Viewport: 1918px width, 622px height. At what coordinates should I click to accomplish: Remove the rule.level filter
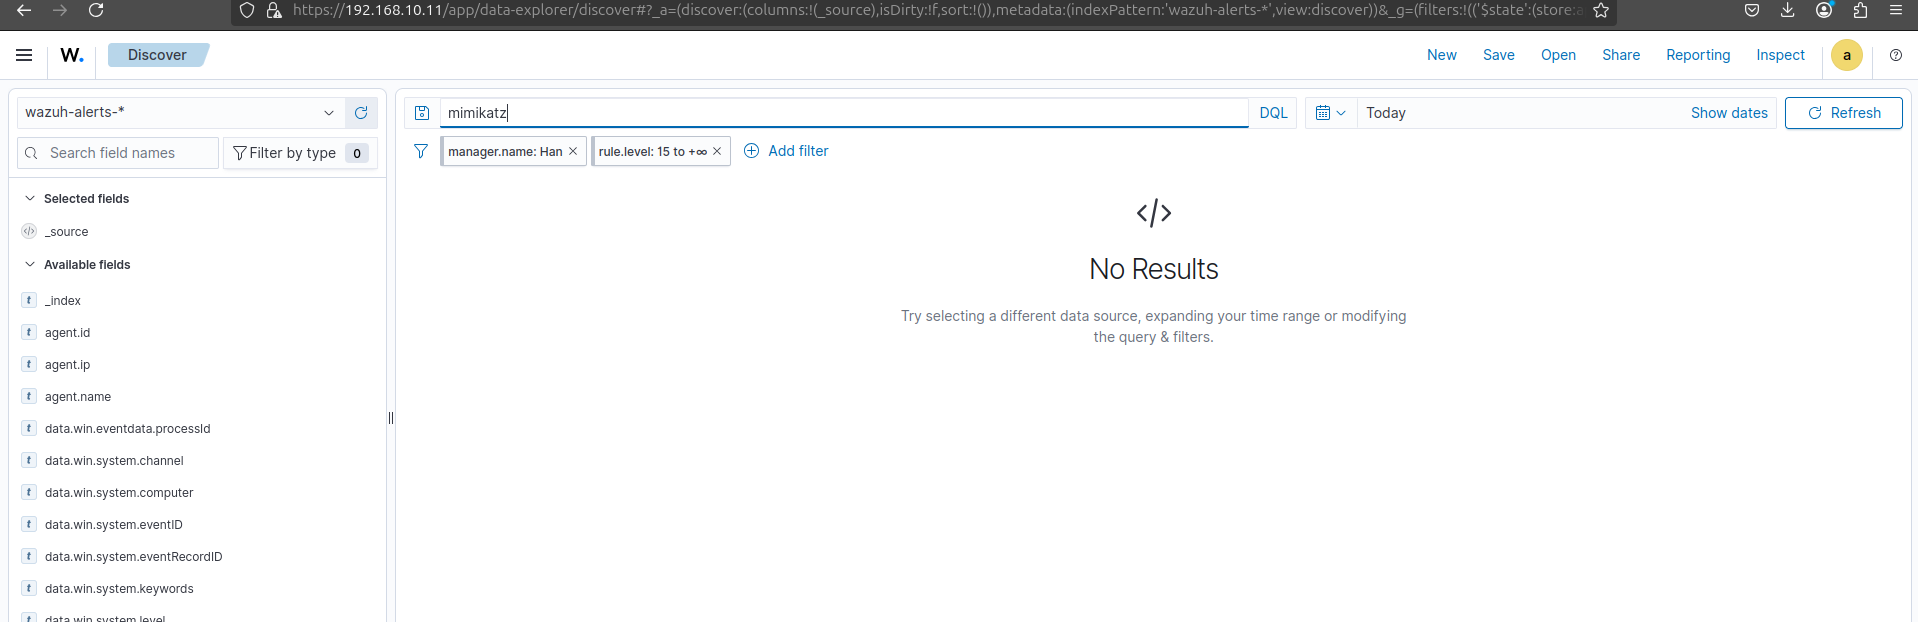pyautogui.click(x=717, y=151)
